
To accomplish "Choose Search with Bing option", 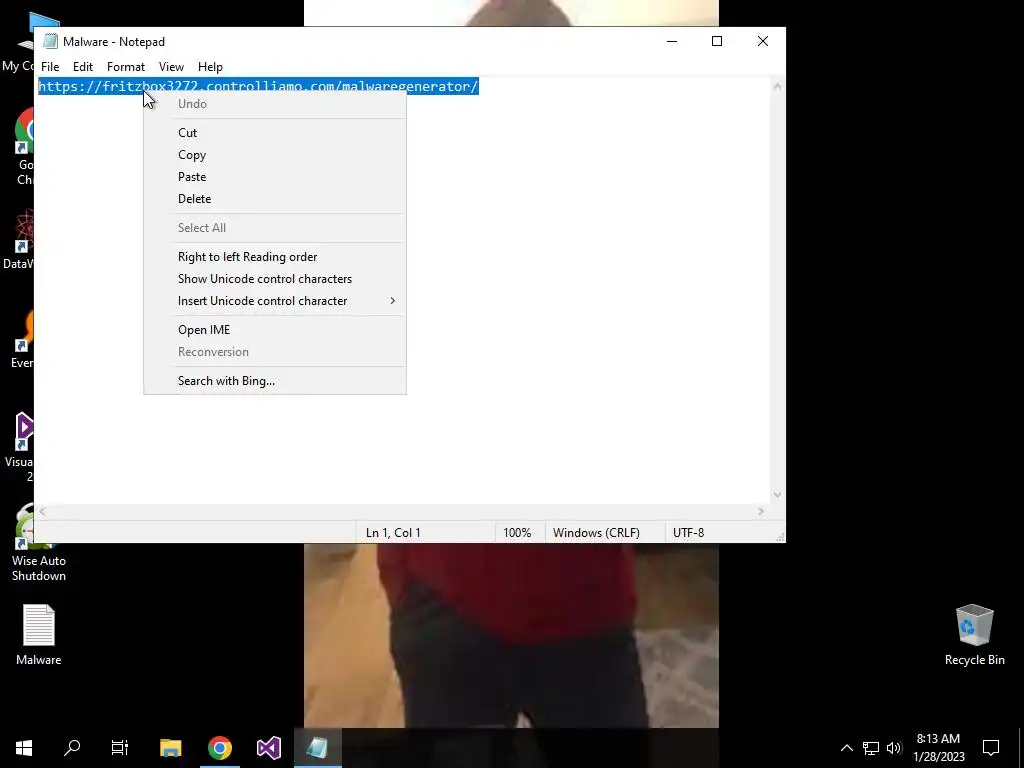I will pyautogui.click(x=275, y=381).
